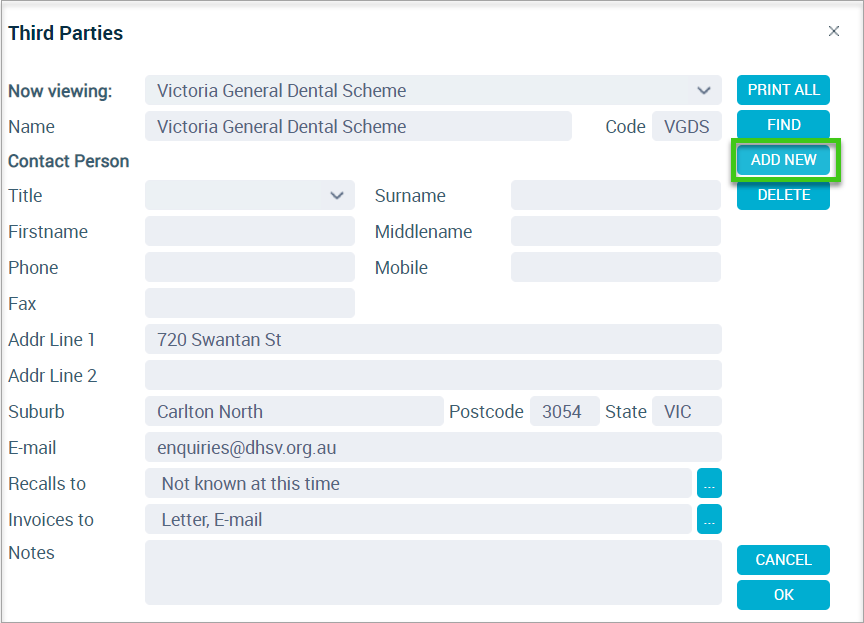Click the CANCEL button
This screenshot has height=623, width=864.
783,560
